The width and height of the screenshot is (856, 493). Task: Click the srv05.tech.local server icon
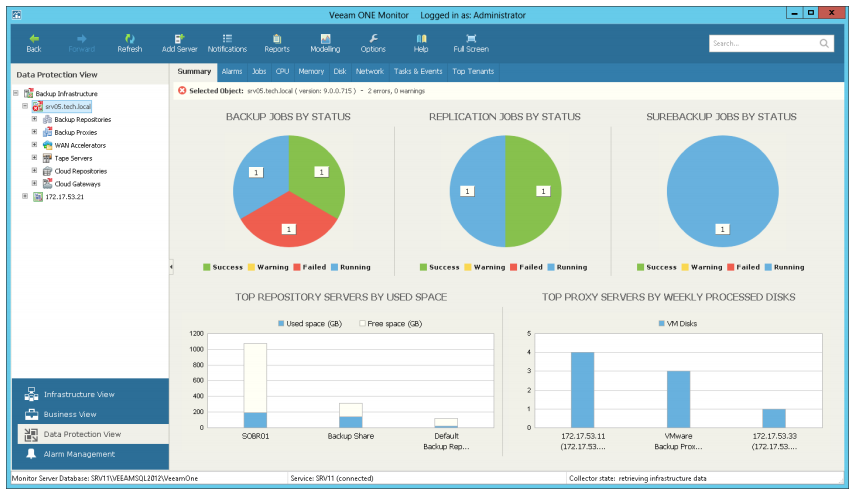(x=37, y=106)
